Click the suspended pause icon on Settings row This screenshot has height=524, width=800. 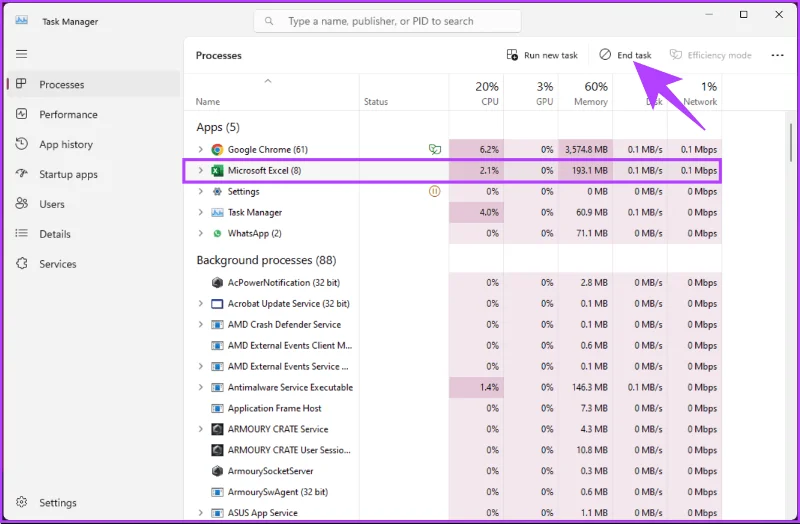435,191
